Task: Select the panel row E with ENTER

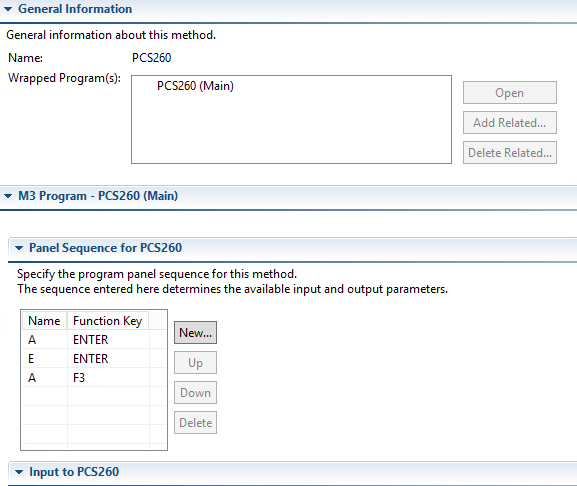Action: (94, 359)
